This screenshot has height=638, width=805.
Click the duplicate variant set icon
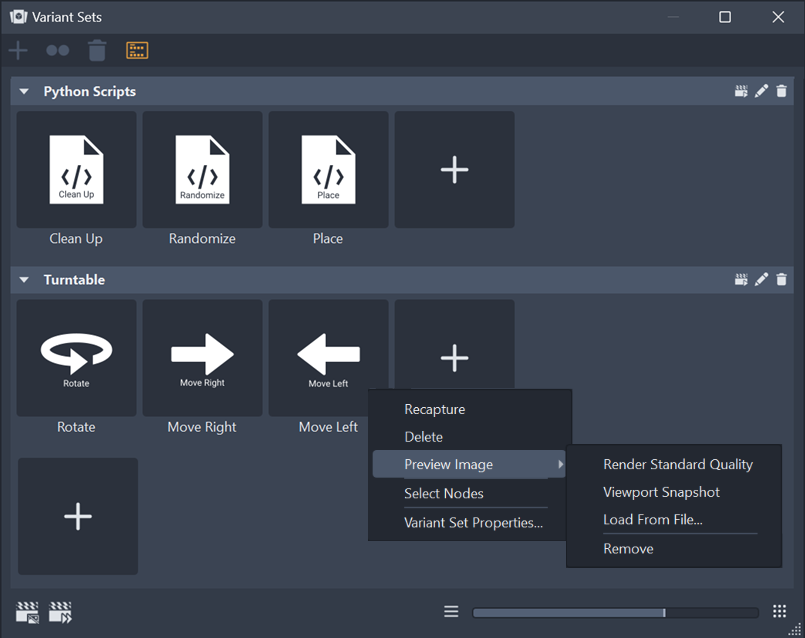[x=58, y=50]
